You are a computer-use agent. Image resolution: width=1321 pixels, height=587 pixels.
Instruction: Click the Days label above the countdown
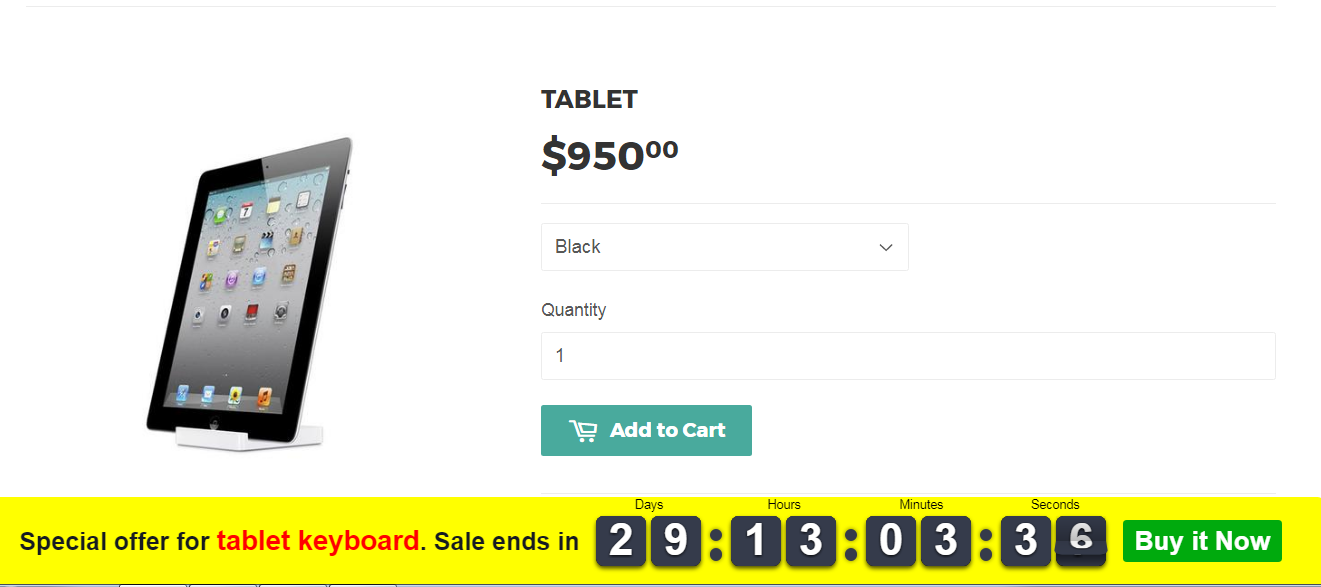649,505
